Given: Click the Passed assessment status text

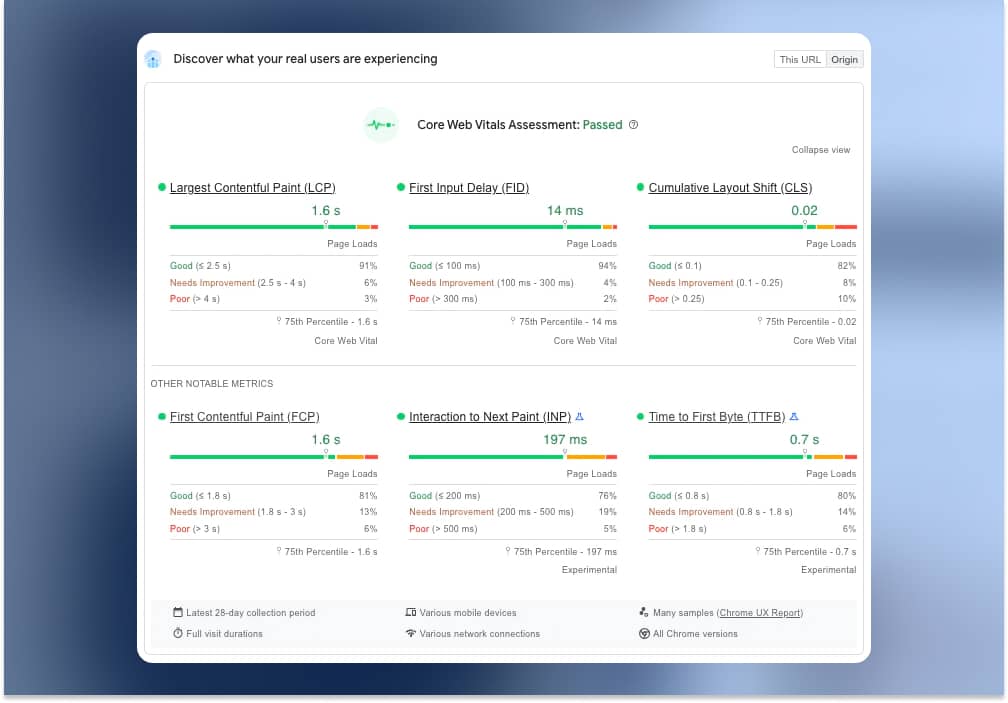Looking at the screenshot, I should point(602,125).
